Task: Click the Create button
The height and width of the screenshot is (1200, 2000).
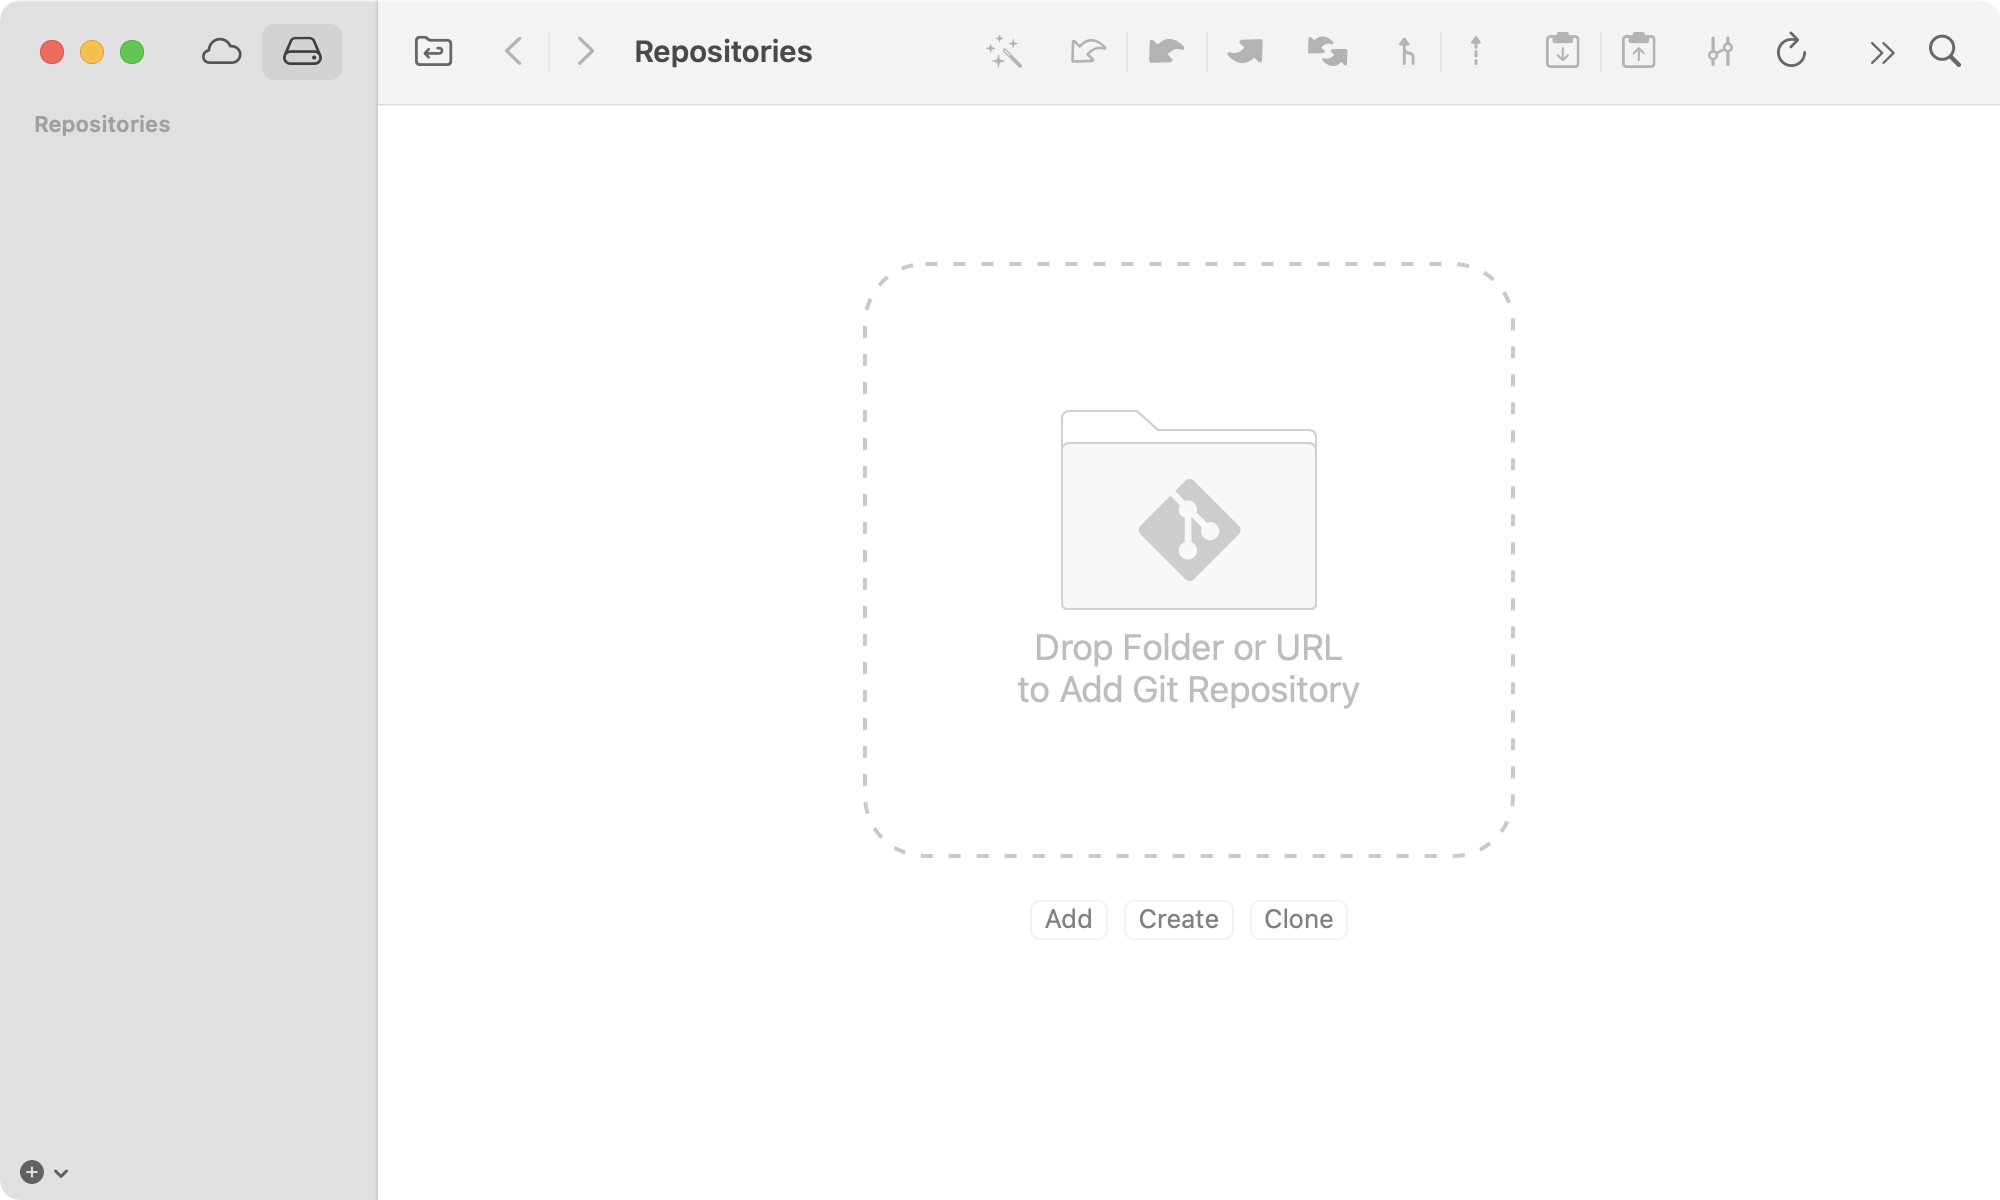Action: [1178, 919]
